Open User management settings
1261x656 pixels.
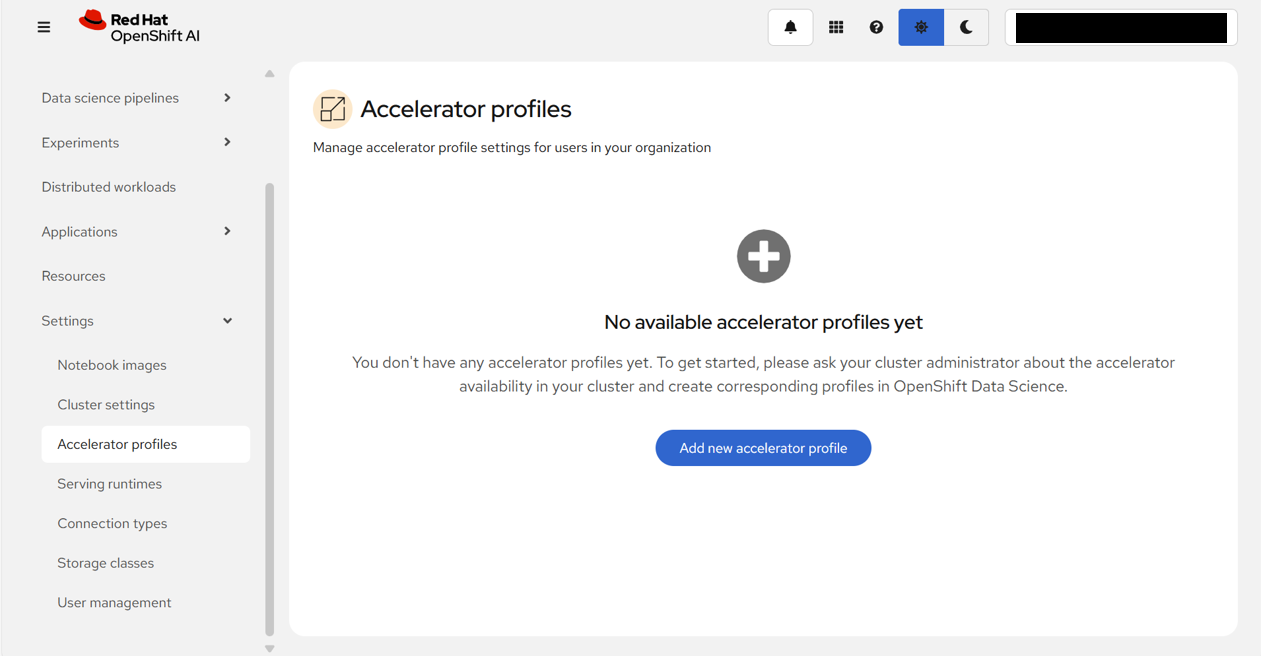[146, 602]
